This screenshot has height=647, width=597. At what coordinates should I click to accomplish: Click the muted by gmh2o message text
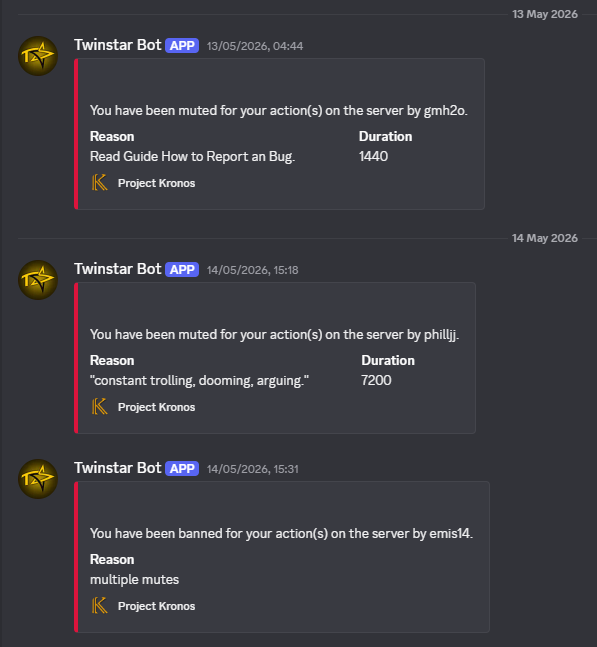(x=279, y=111)
